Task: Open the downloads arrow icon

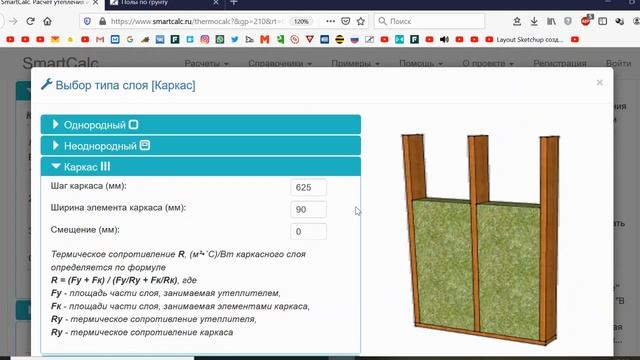Action: [534, 21]
